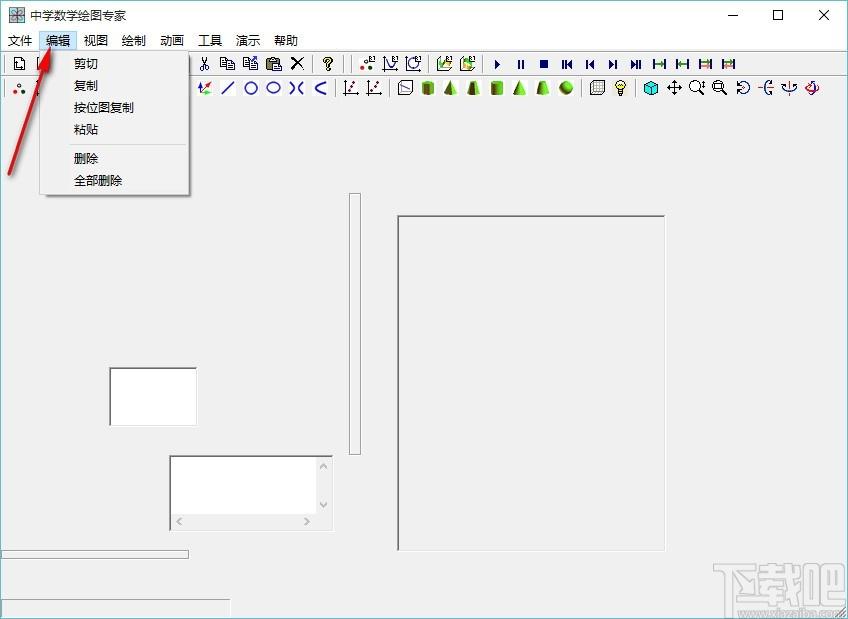
Task: Select the parabola curve tool
Action: [x=320, y=88]
